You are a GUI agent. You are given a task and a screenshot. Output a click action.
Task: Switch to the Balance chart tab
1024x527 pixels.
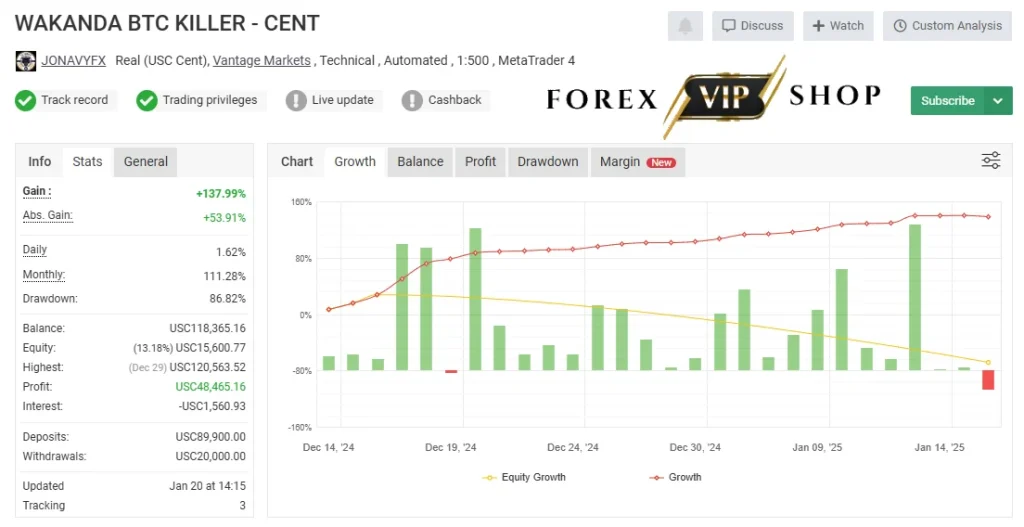(x=420, y=162)
